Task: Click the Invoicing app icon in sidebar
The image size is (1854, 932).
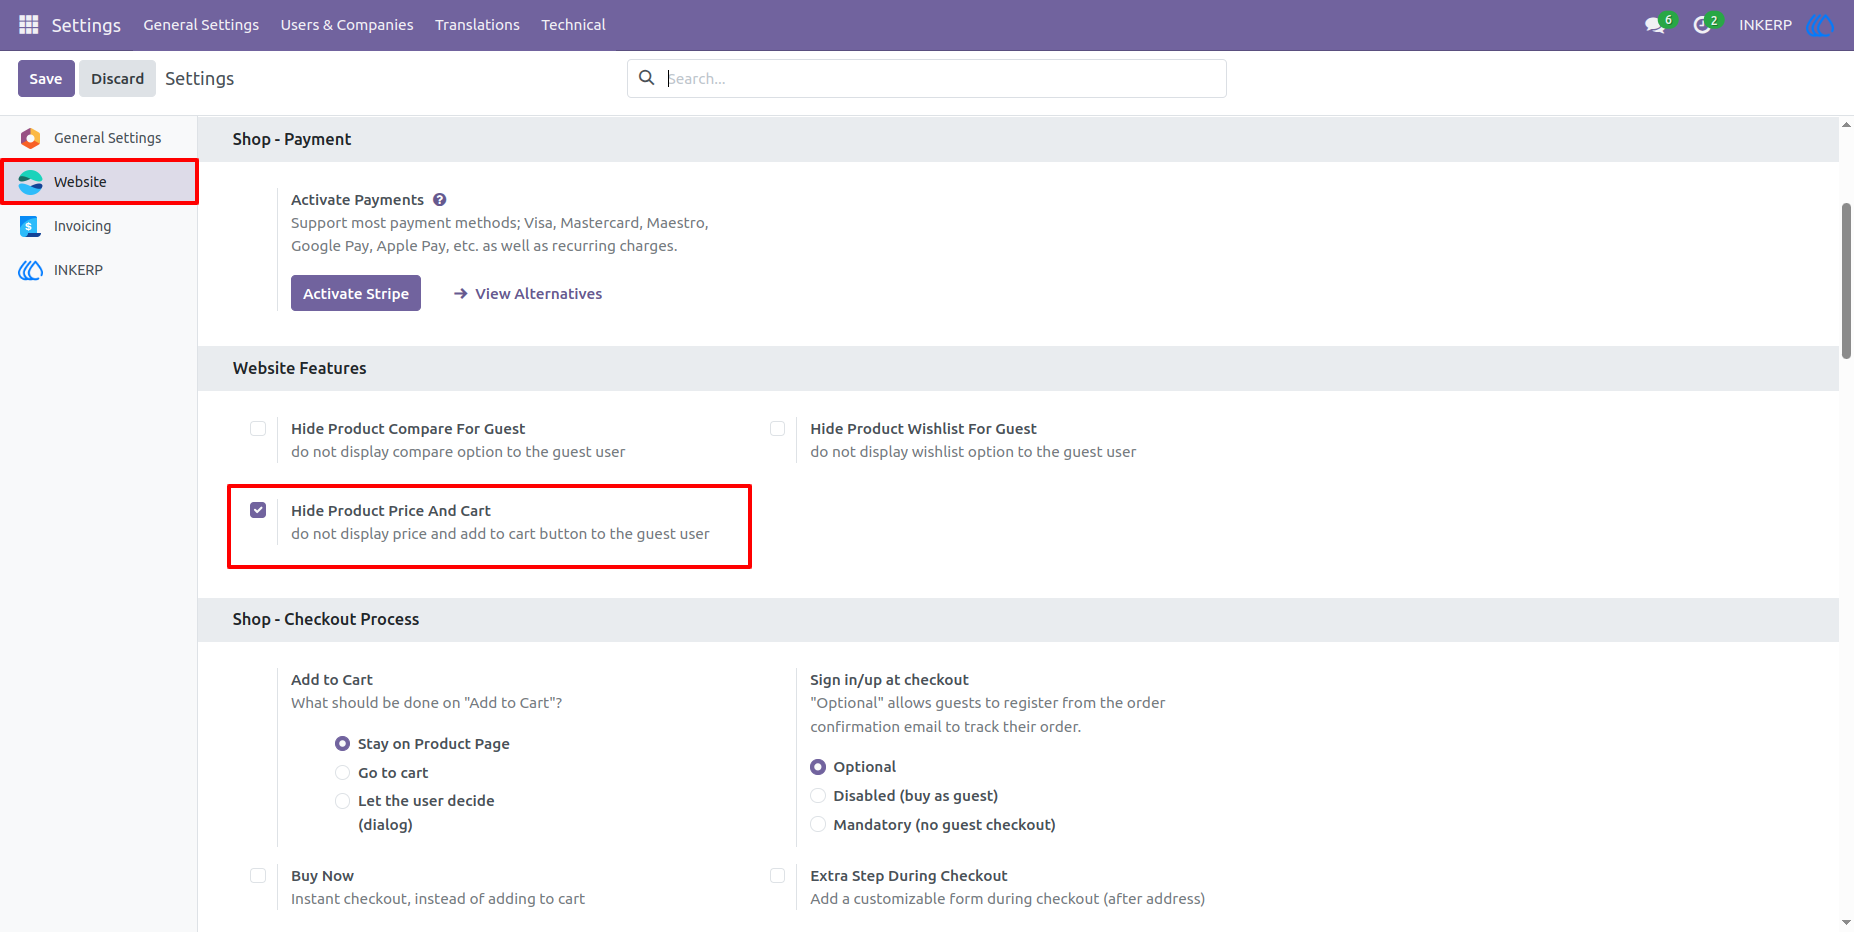Action: tap(30, 226)
